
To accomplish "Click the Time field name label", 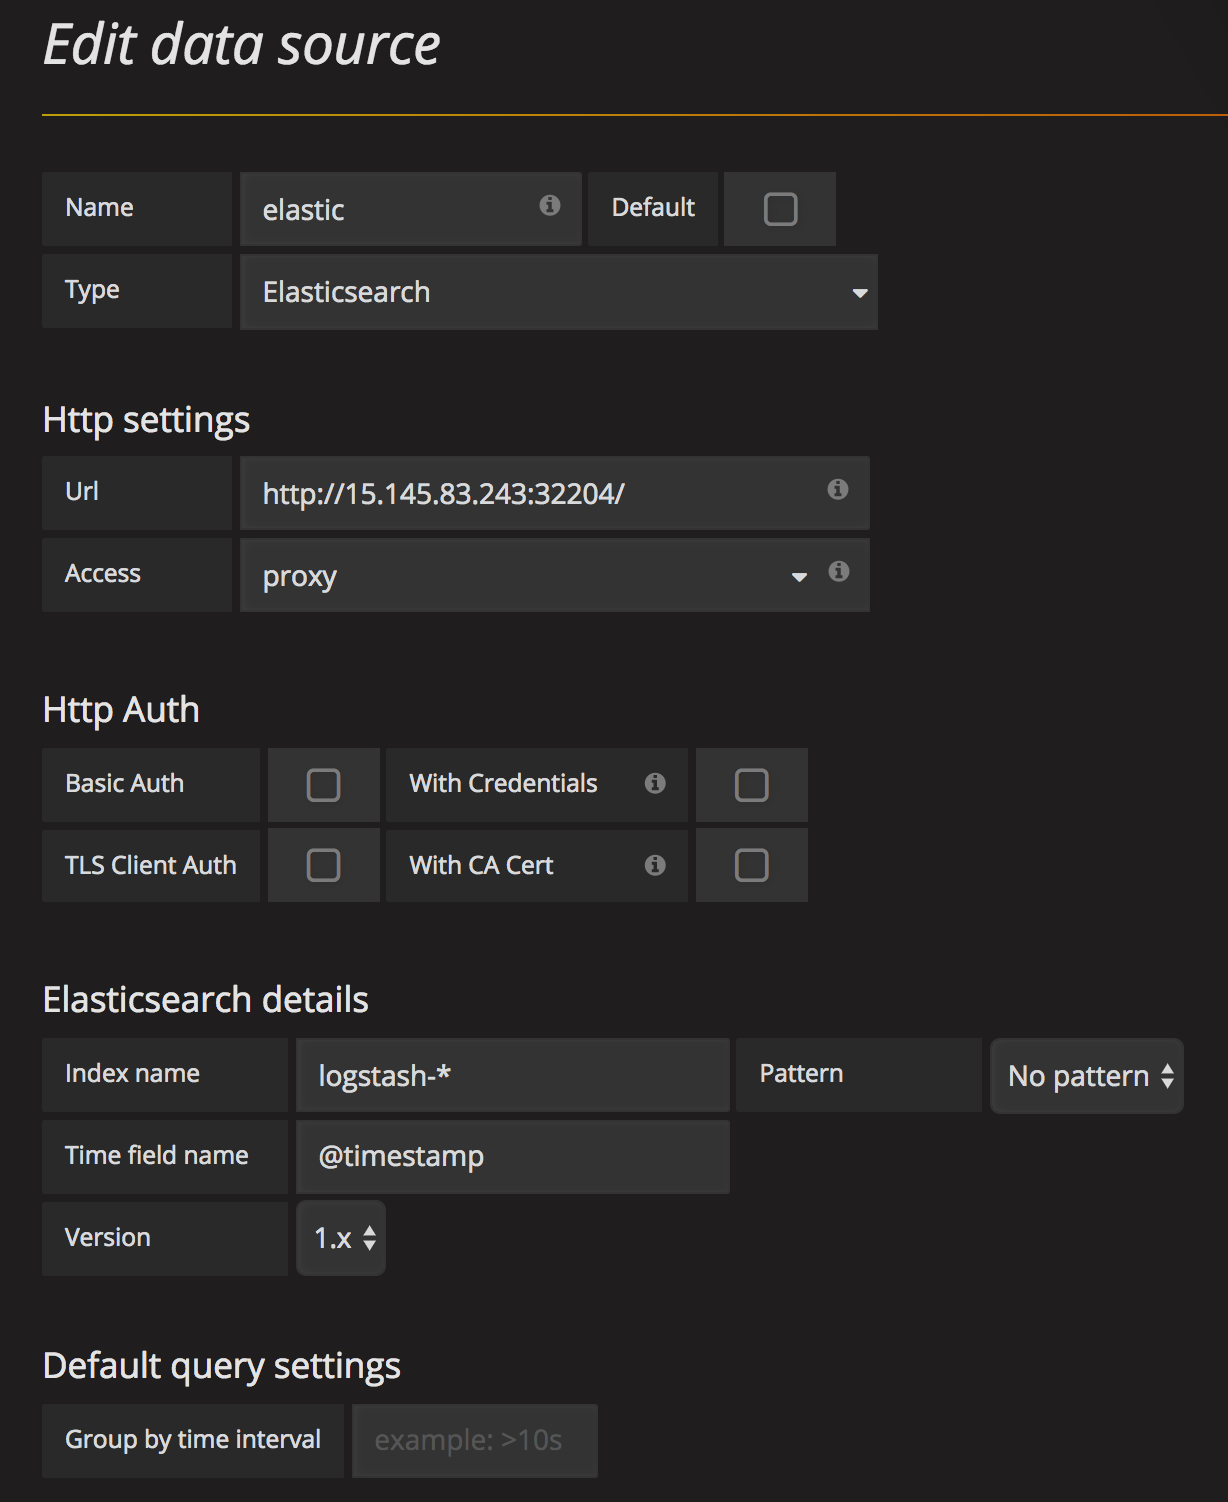I will (x=157, y=1155).
